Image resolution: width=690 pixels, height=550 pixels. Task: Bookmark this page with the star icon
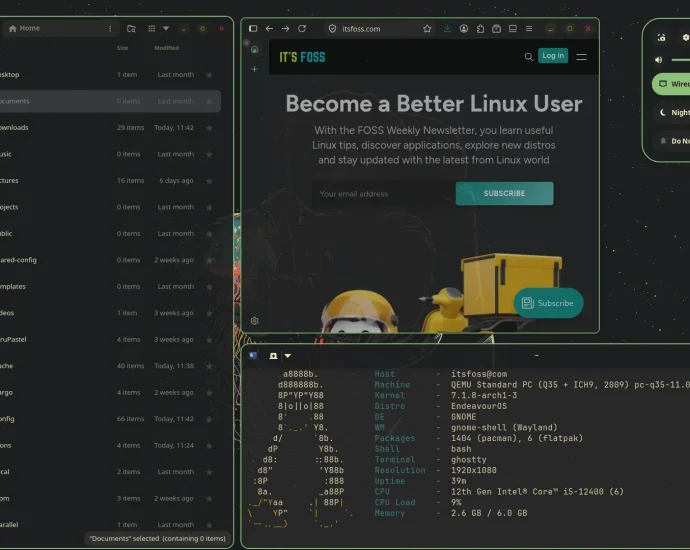point(427,29)
